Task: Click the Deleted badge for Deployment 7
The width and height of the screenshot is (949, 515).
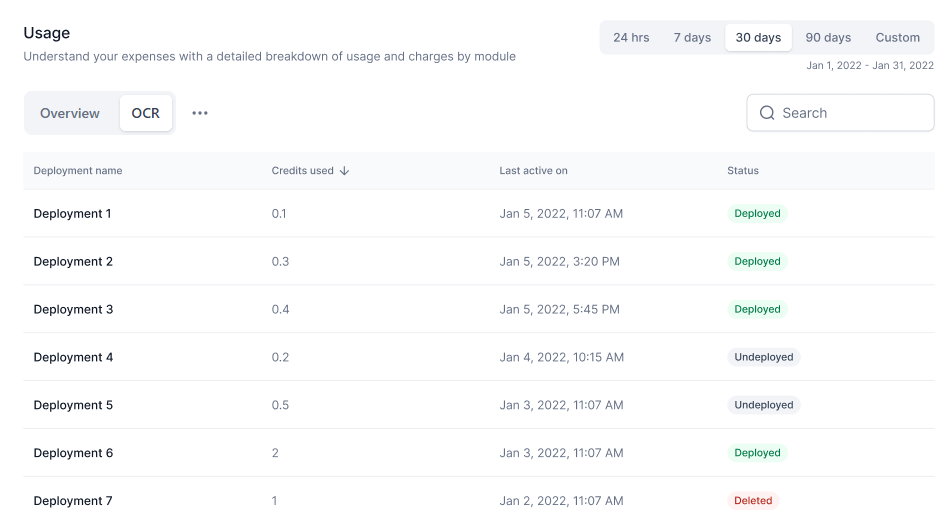Action: pos(753,500)
